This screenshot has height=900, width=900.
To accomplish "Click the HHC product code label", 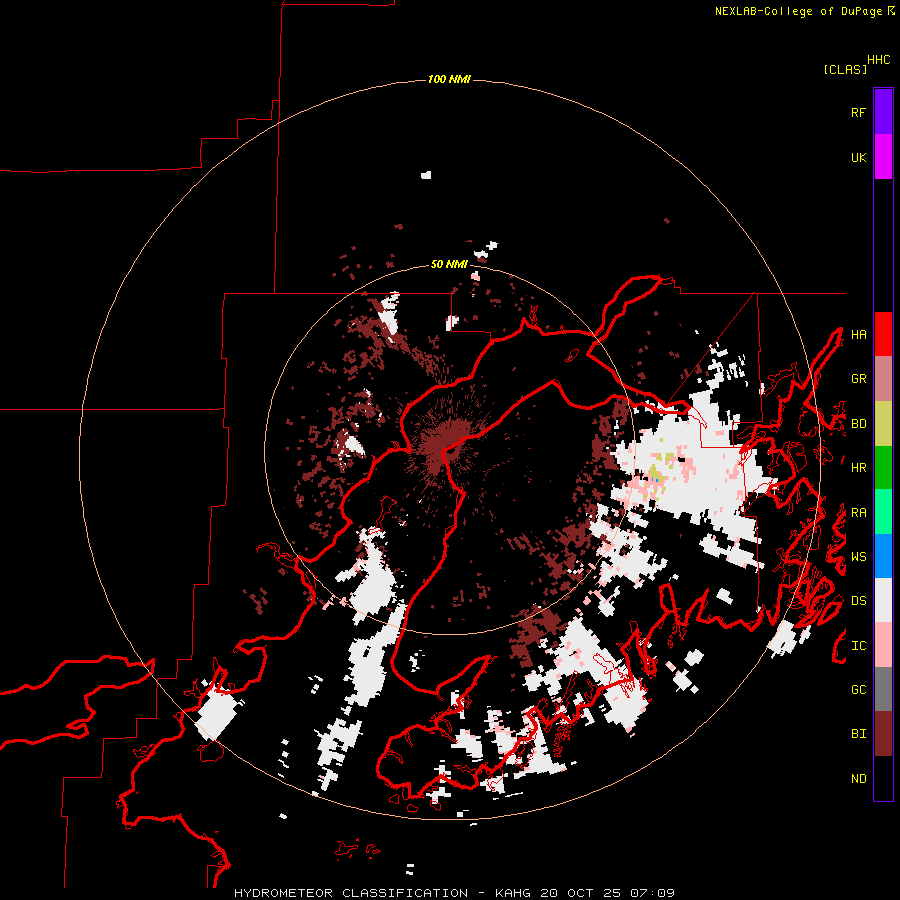I will (879, 60).
